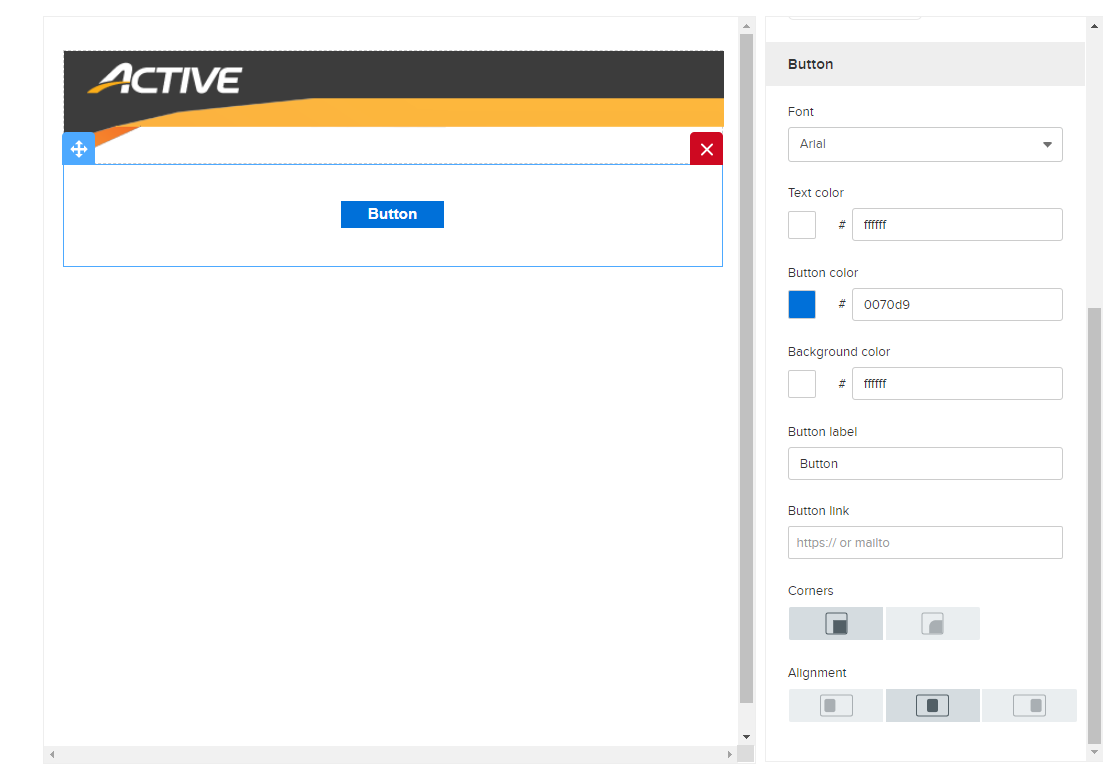Edit the Button color hex field 0070d9
1120x770 pixels.
tap(957, 305)
